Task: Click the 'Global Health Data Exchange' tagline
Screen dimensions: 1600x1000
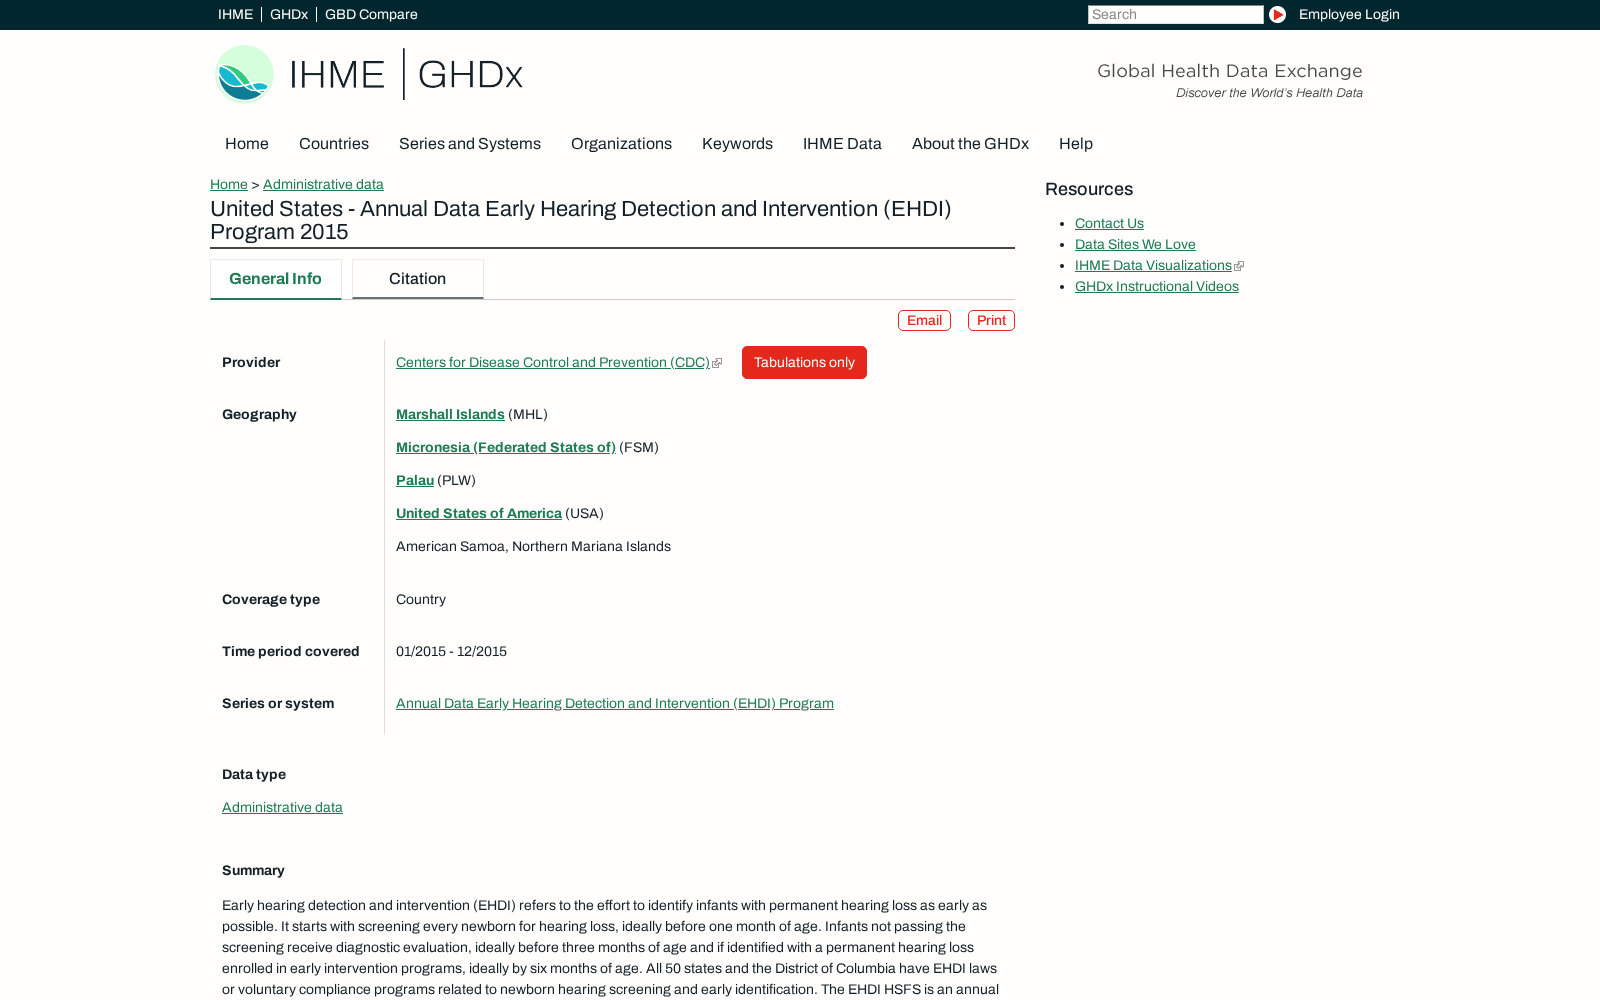Action: (x=1230, y=71)
